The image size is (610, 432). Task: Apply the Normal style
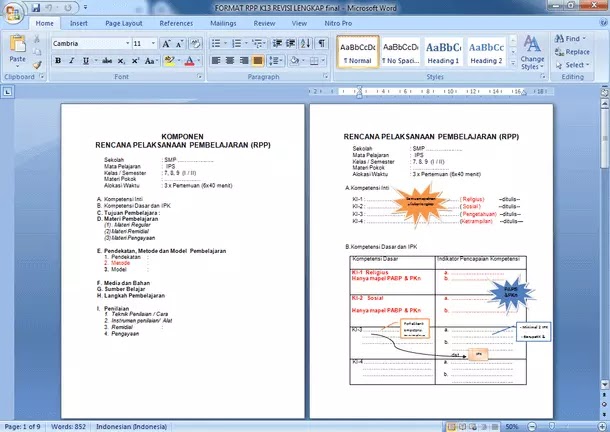[358, 52]
